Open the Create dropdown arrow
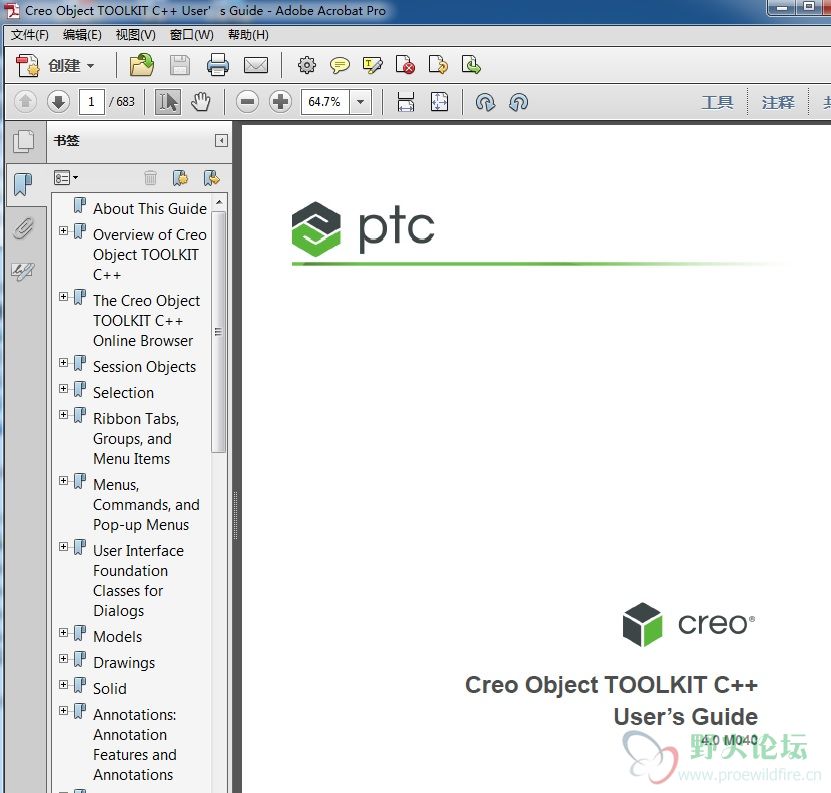The width and height of the screenshot is (831, 793). click(x=91, y=66)
